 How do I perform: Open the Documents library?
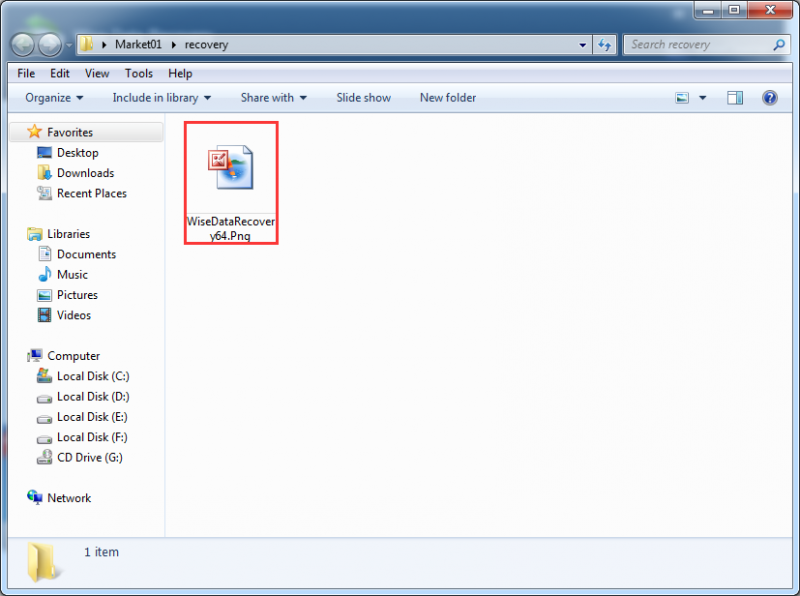86,254
